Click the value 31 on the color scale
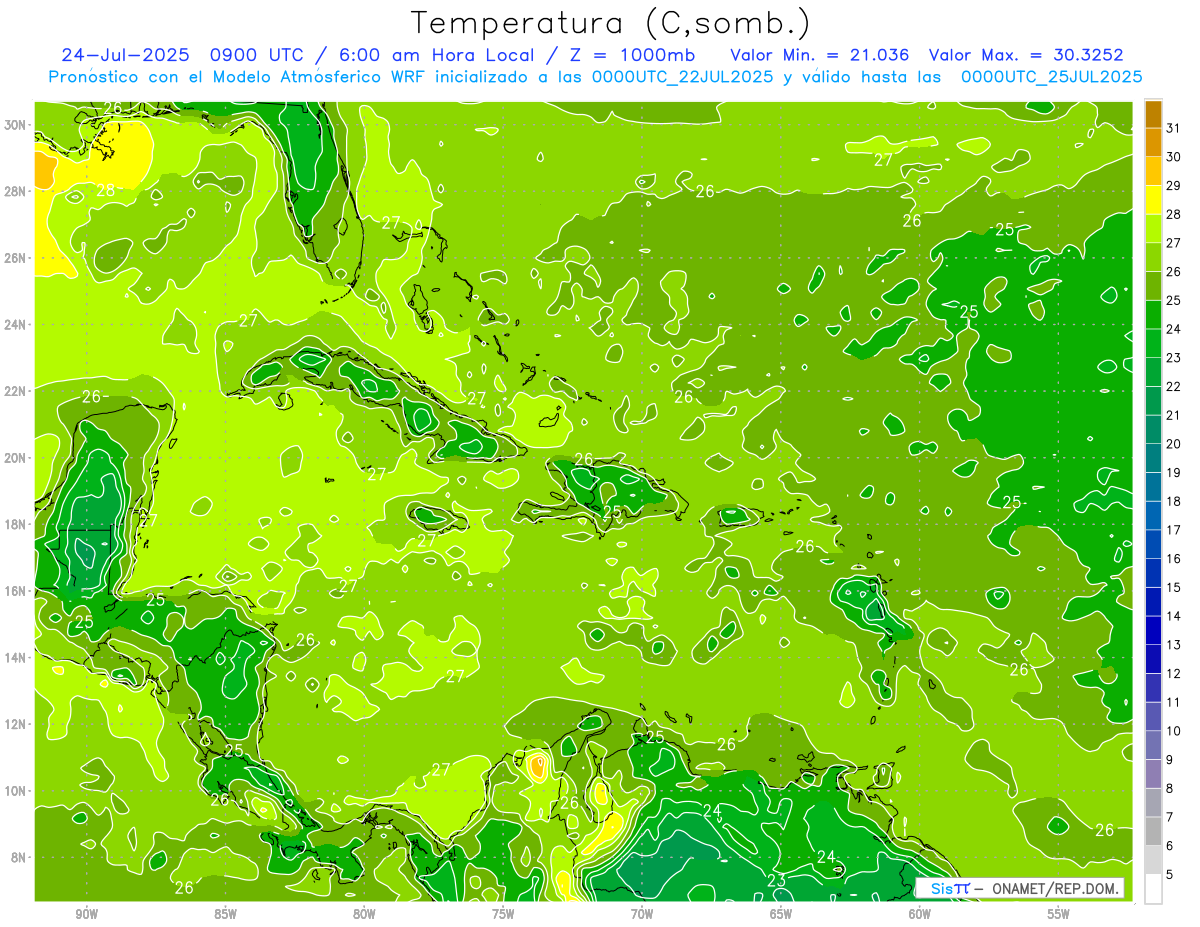Viewport: 1200px width, 927px height. click(1174, 128)
